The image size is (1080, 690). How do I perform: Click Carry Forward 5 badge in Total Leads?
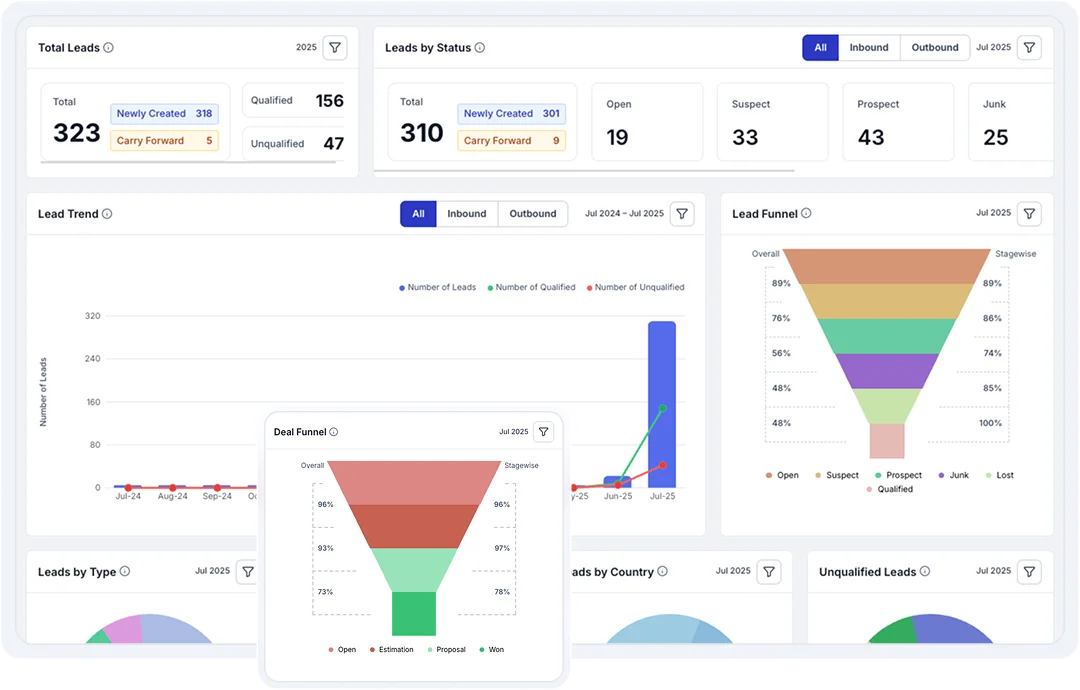click(x=164, y=140)
